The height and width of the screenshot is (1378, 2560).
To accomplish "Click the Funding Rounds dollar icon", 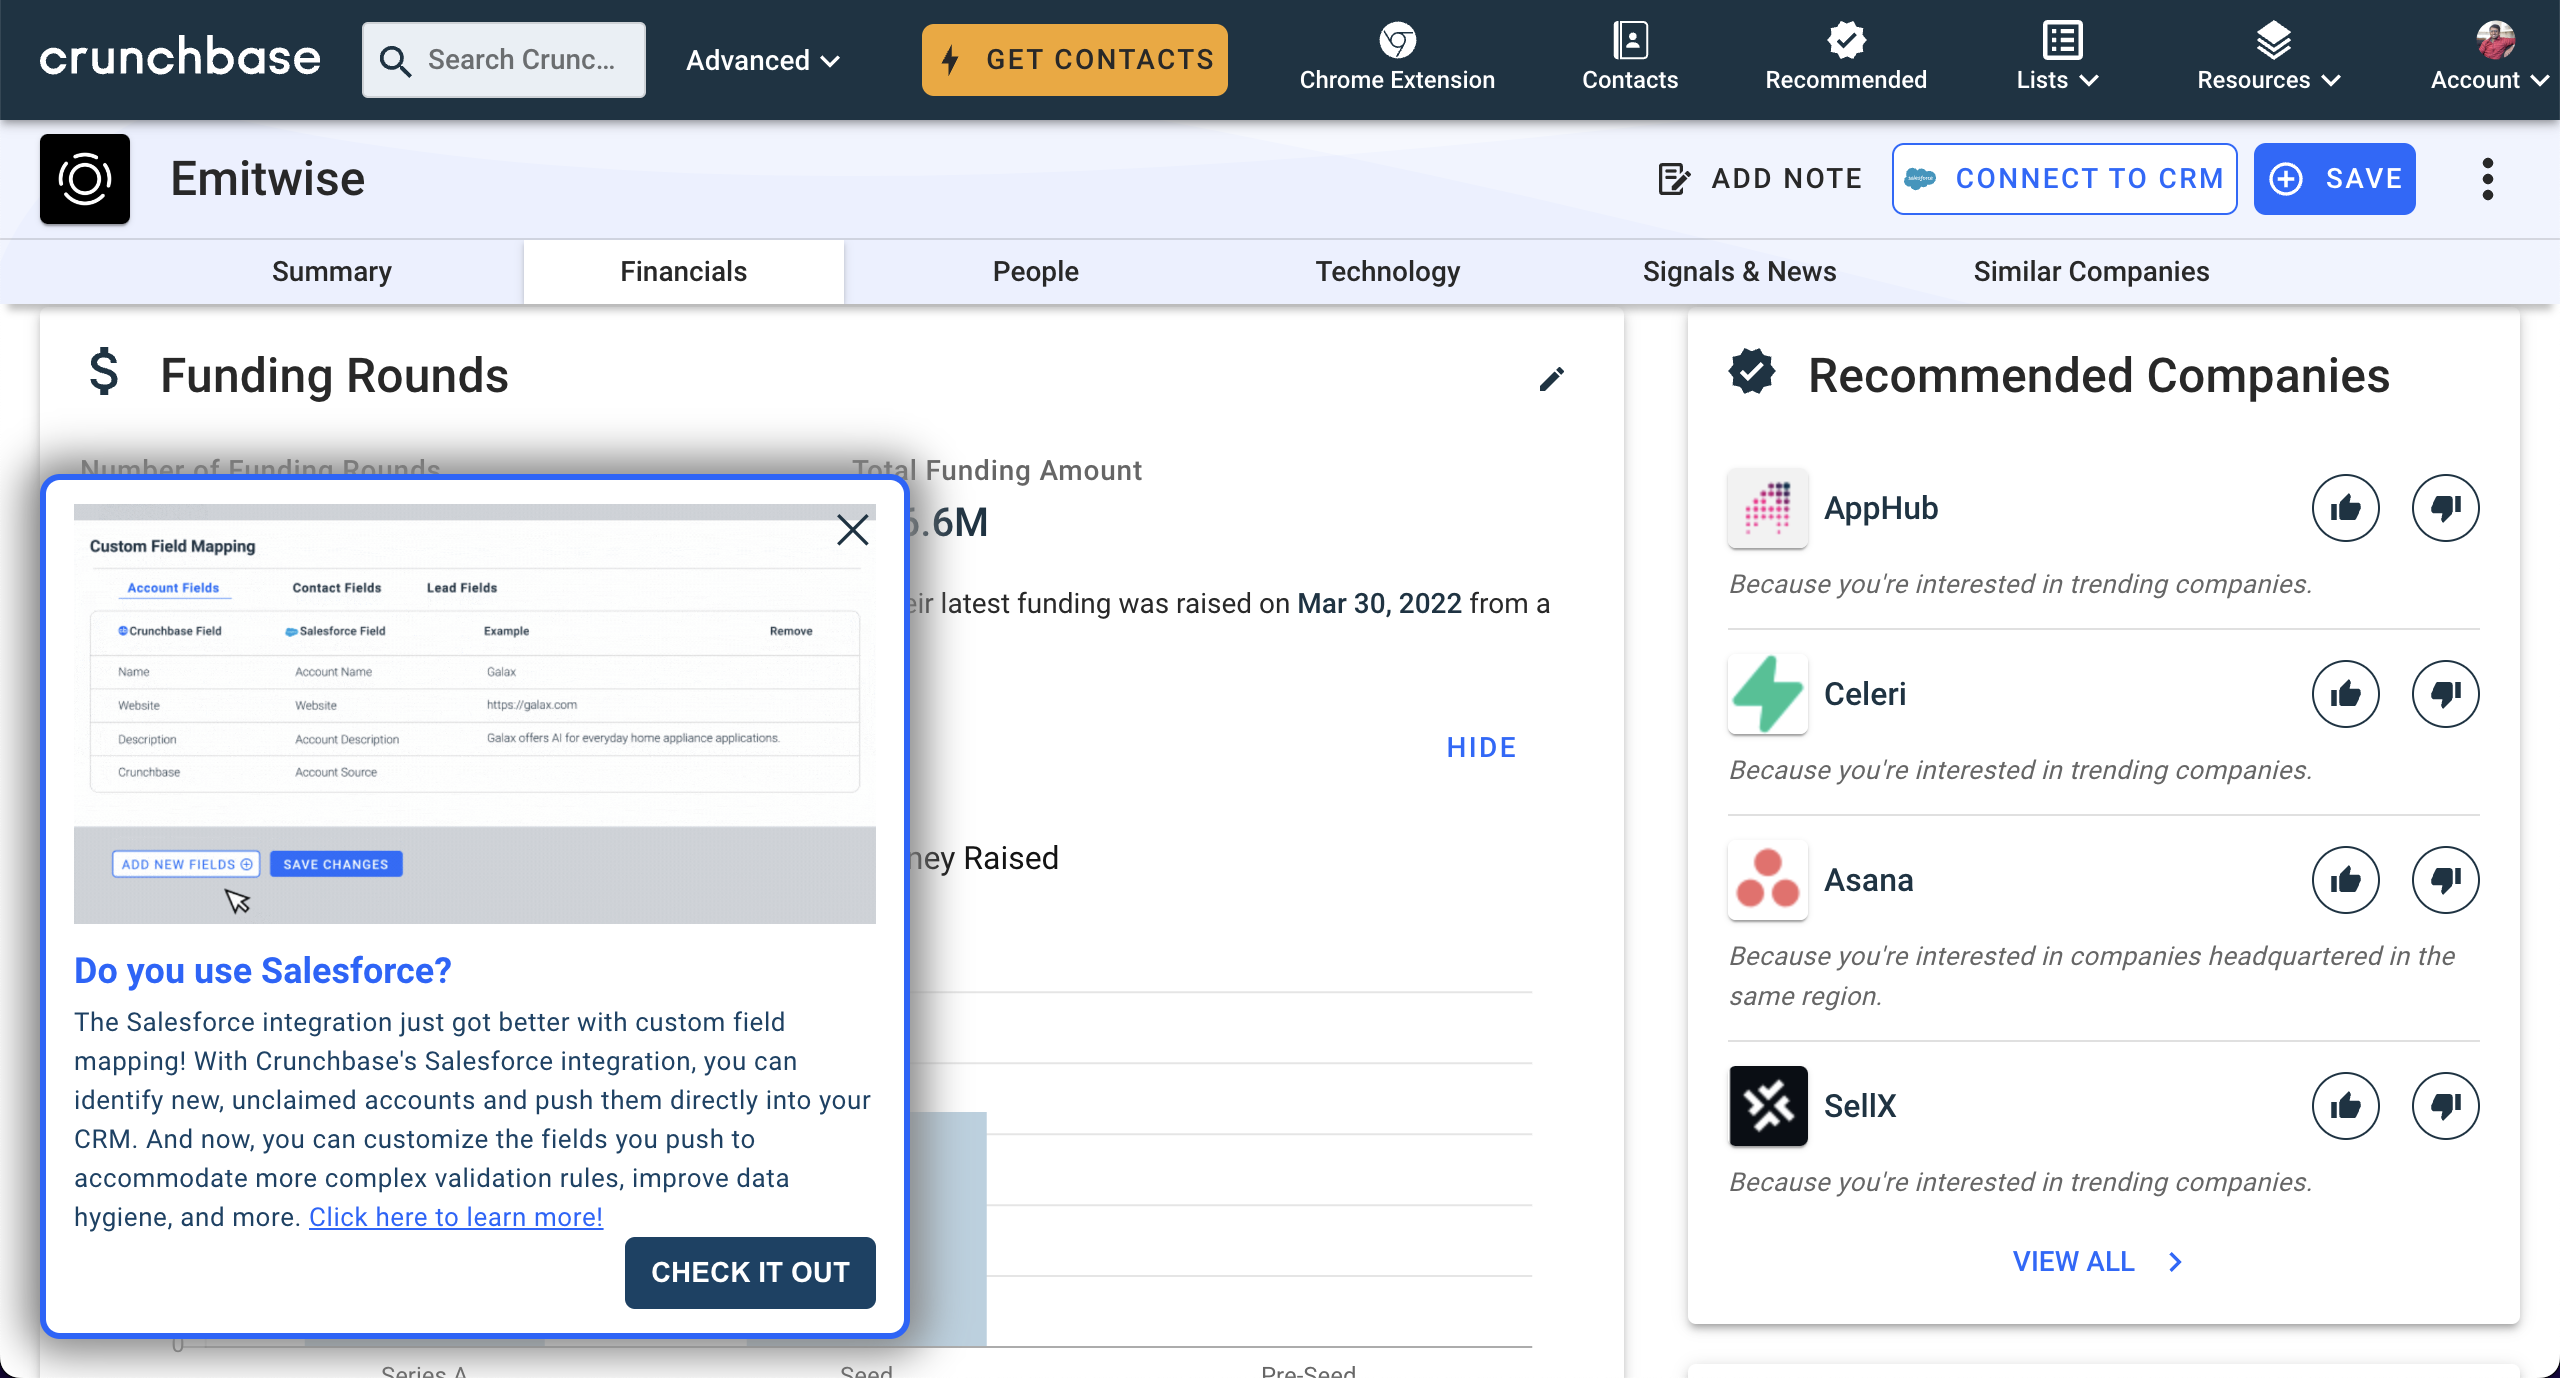I will point(104,372).
